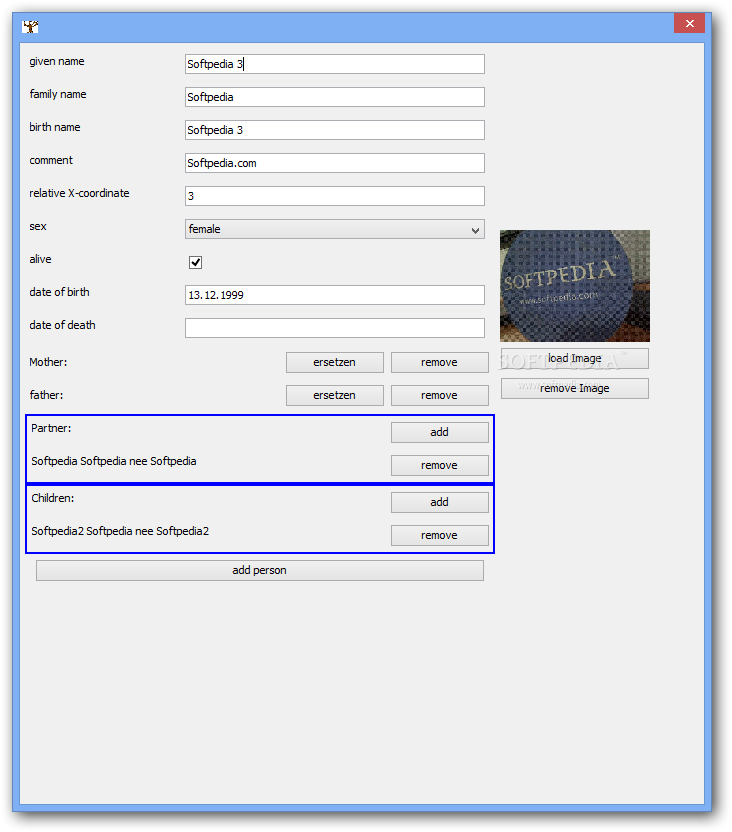The height and width of the screenshot is (832, 732).
Task: Click ersetzen button for Mother
Action: point(335,362)
